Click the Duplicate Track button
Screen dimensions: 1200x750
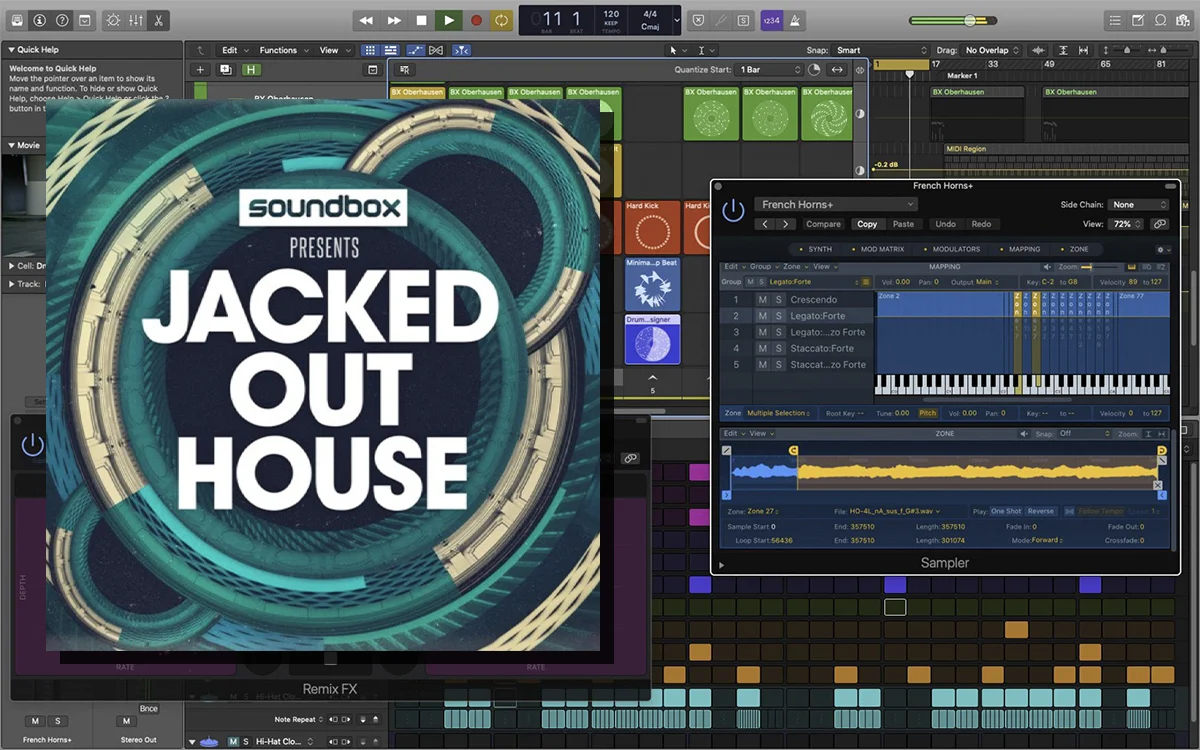coord(225,70)
